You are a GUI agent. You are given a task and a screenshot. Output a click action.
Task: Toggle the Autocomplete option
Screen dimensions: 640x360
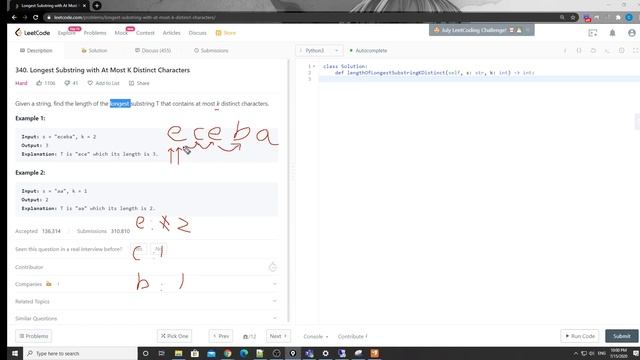368,51
